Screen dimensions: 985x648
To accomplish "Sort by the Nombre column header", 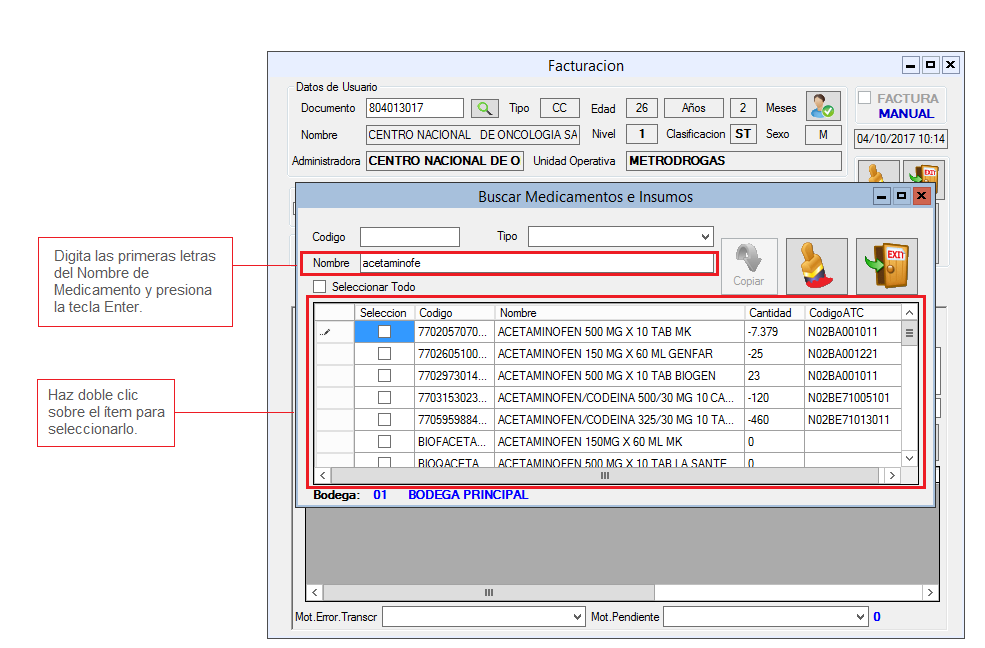I will (619, 313).
